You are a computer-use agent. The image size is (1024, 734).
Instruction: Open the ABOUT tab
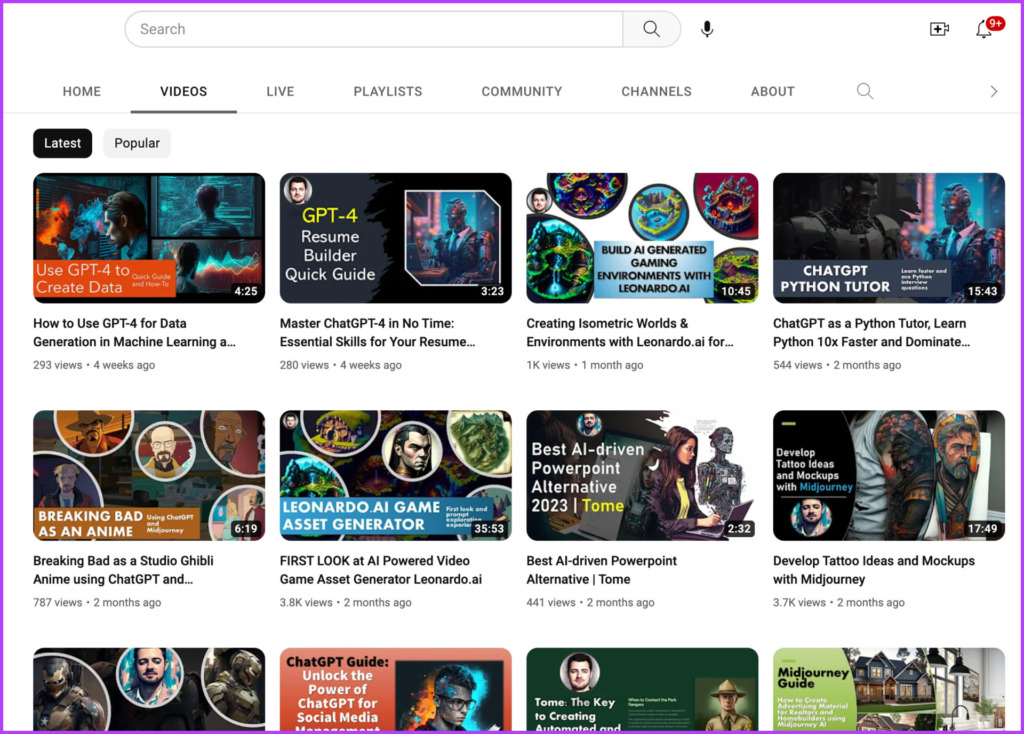pyautogui.click(x=773, y=91)
